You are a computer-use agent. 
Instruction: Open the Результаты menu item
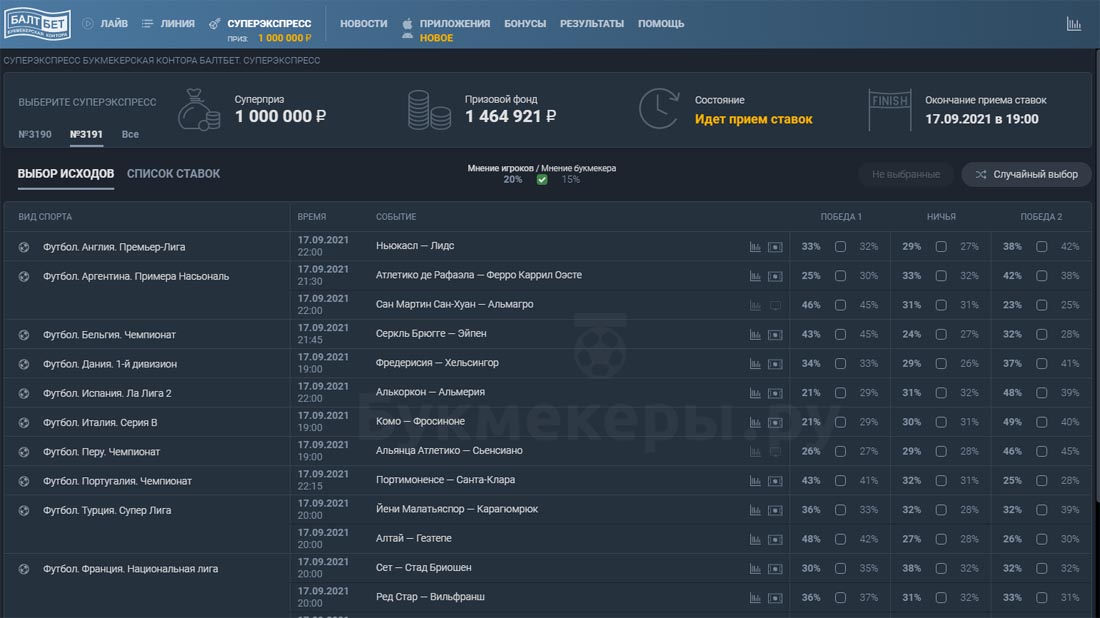point(591,23)
